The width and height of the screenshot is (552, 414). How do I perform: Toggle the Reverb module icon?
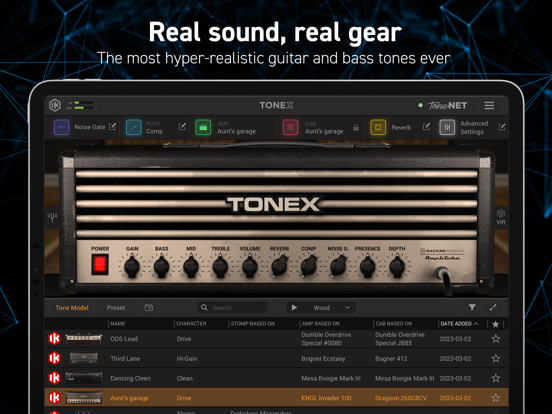coord(378,127)
